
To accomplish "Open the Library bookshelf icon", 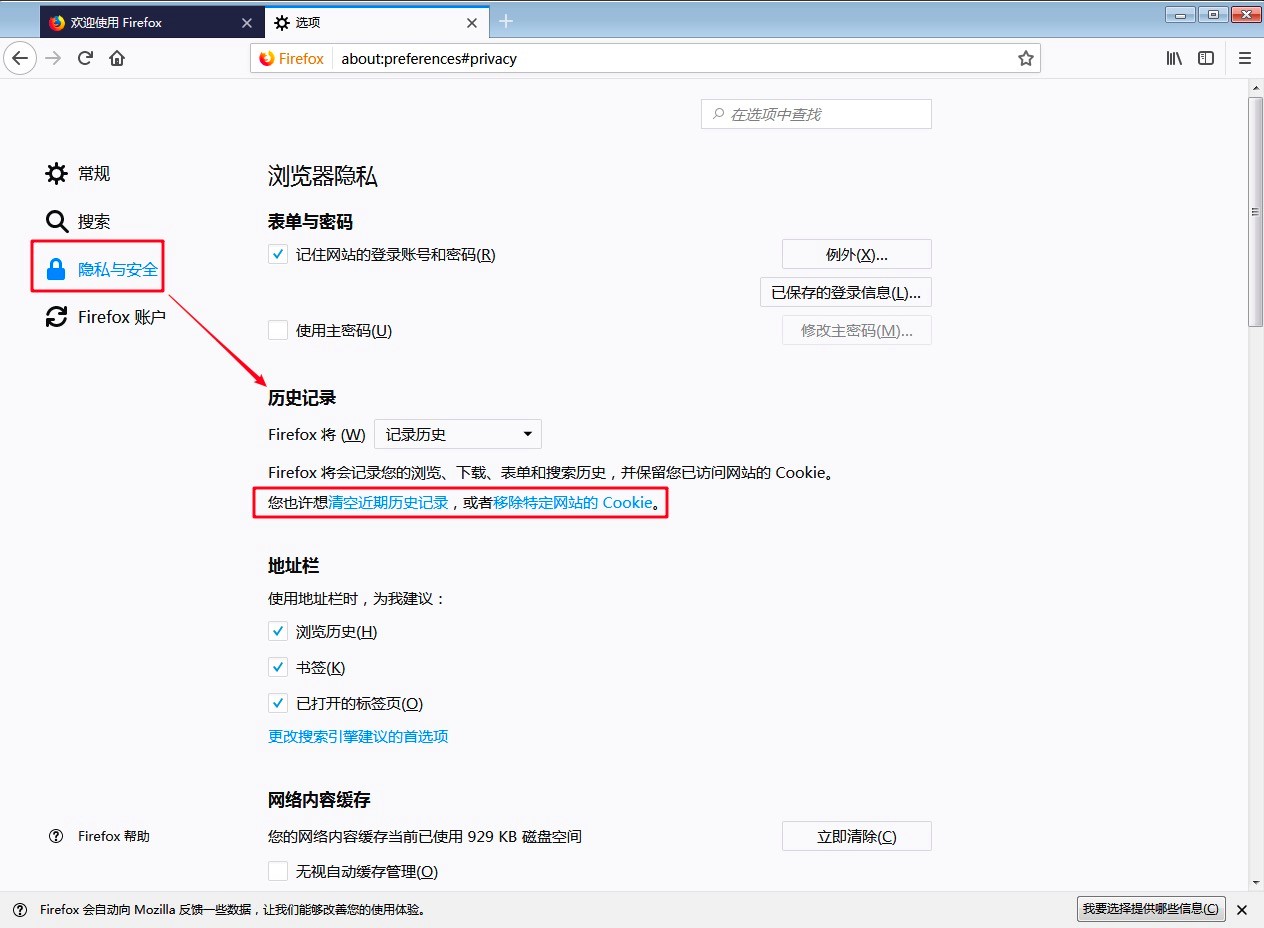I will 1174,58.
